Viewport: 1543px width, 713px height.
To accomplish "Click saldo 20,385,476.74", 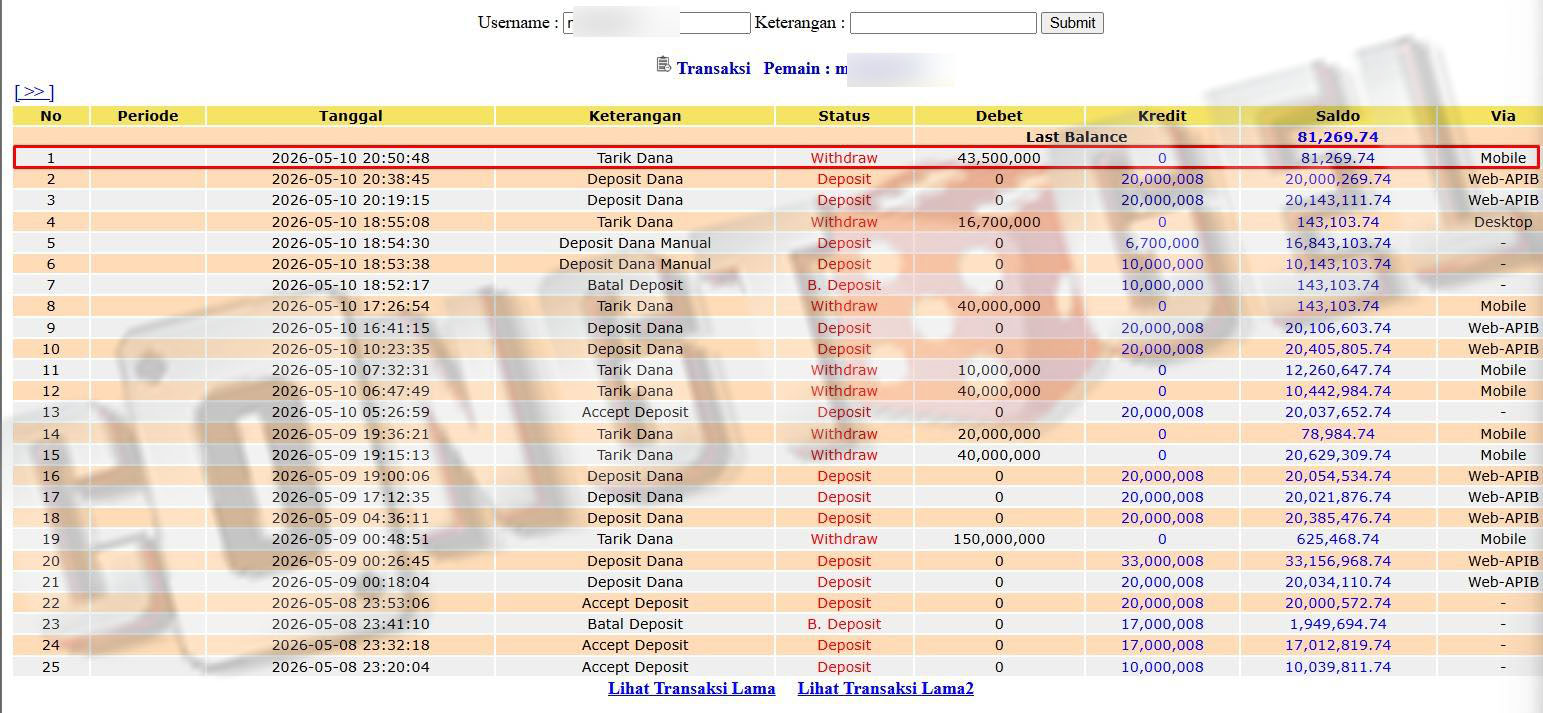I will pyautogui.click(x=1338, y=518).
